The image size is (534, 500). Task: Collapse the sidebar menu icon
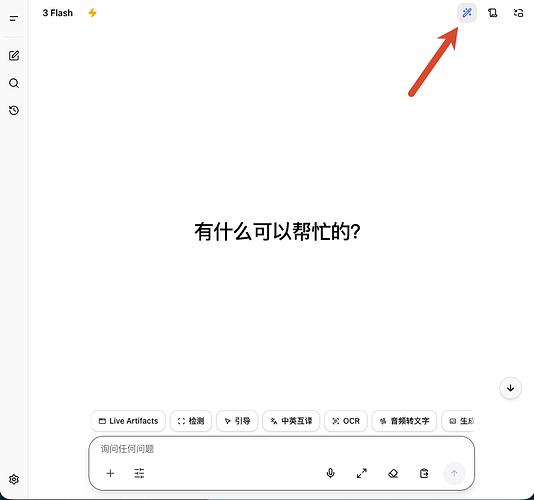coord(14,18)
